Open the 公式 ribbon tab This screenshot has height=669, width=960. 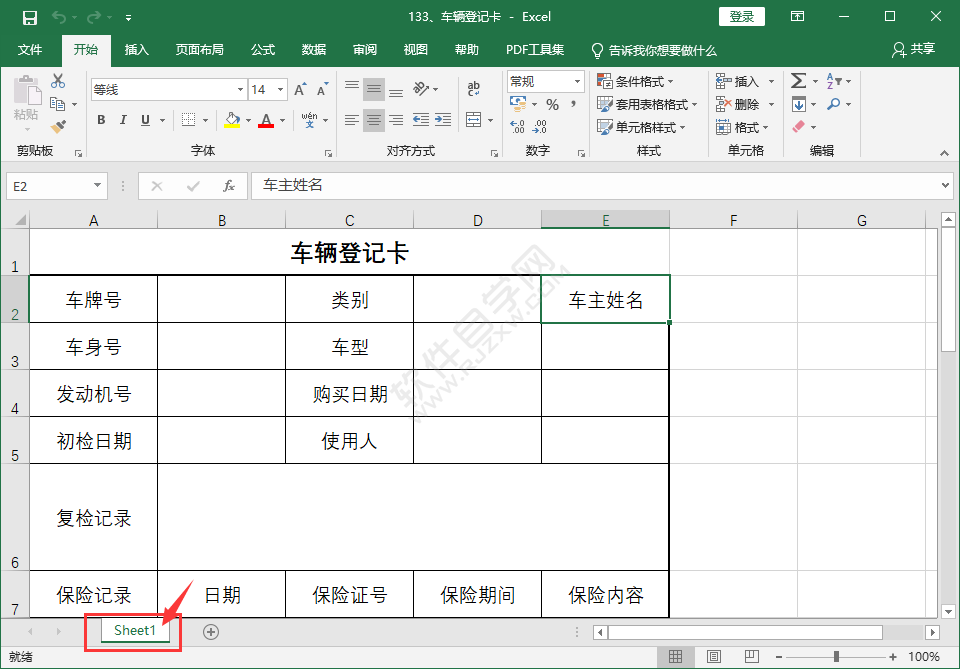coord(262,49)
